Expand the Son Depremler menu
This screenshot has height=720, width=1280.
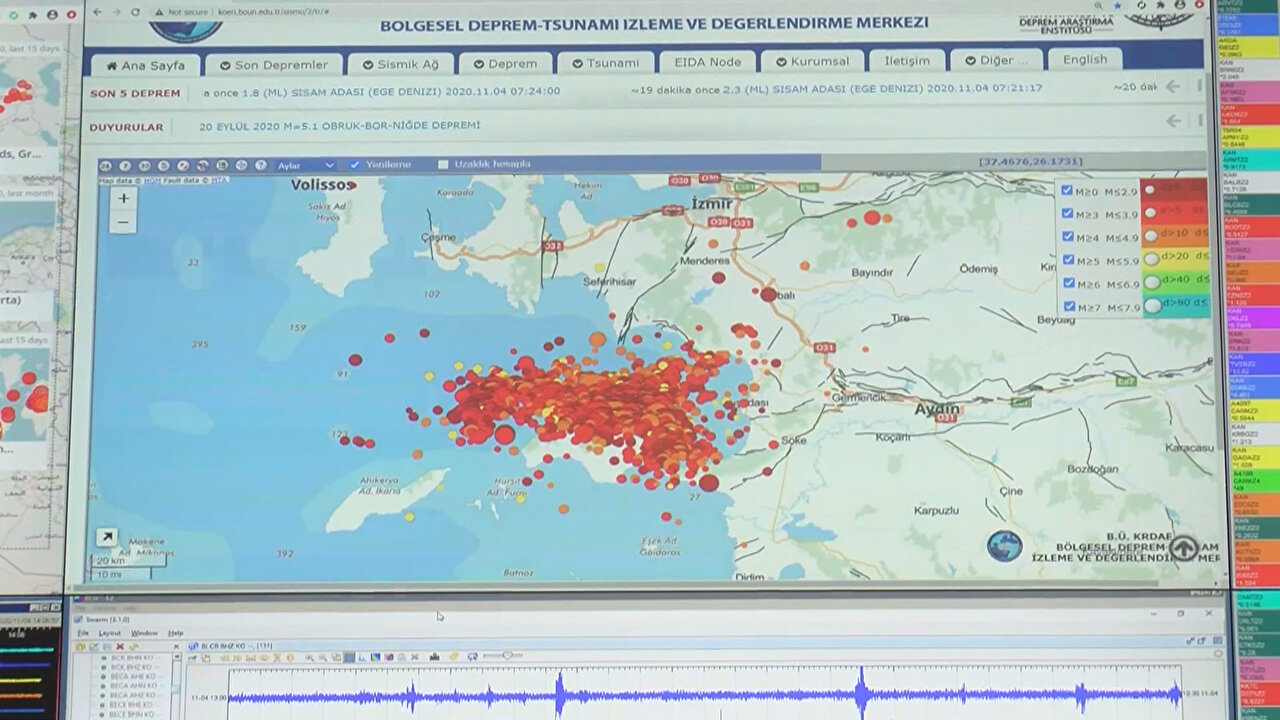[273, 63]
